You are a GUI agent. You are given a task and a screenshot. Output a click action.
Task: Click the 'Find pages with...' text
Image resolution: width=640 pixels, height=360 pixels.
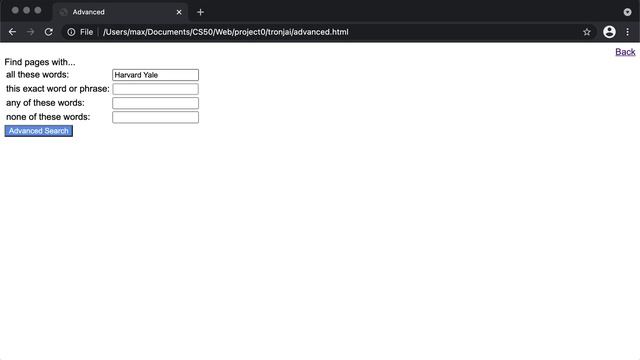coord(40,62)
